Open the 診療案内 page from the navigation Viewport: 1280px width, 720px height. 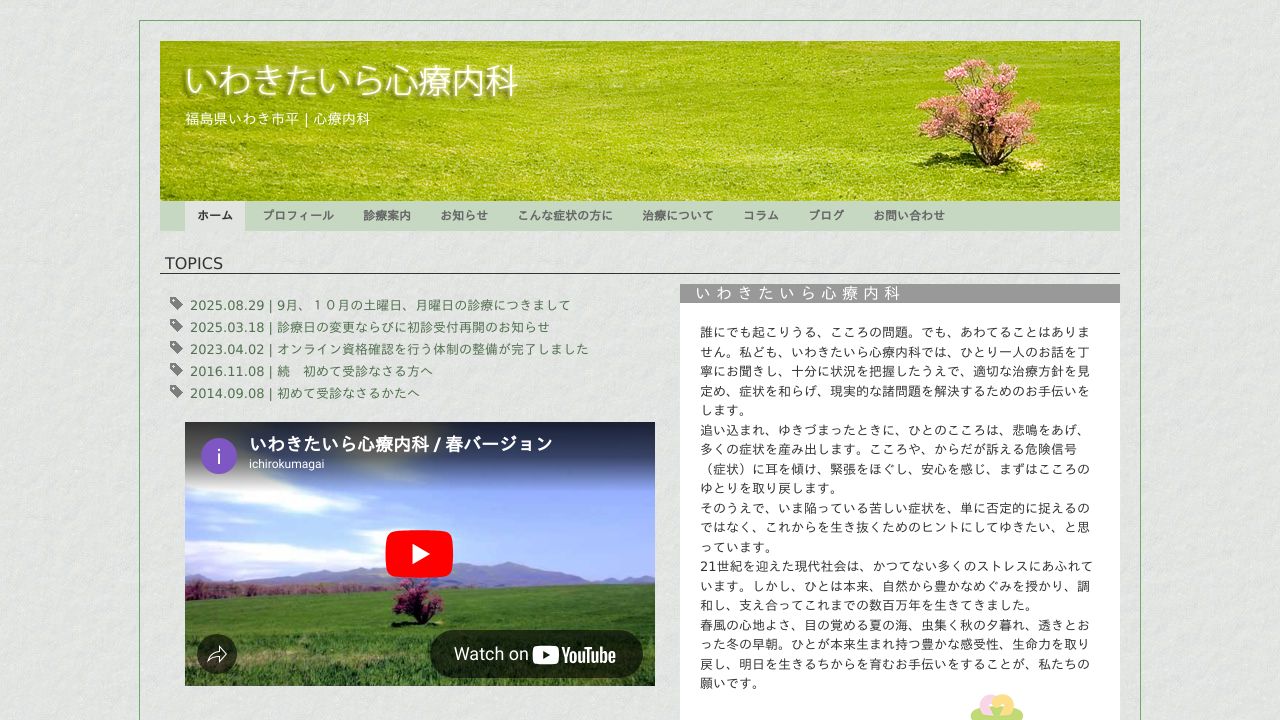click(x=387, y=215)
